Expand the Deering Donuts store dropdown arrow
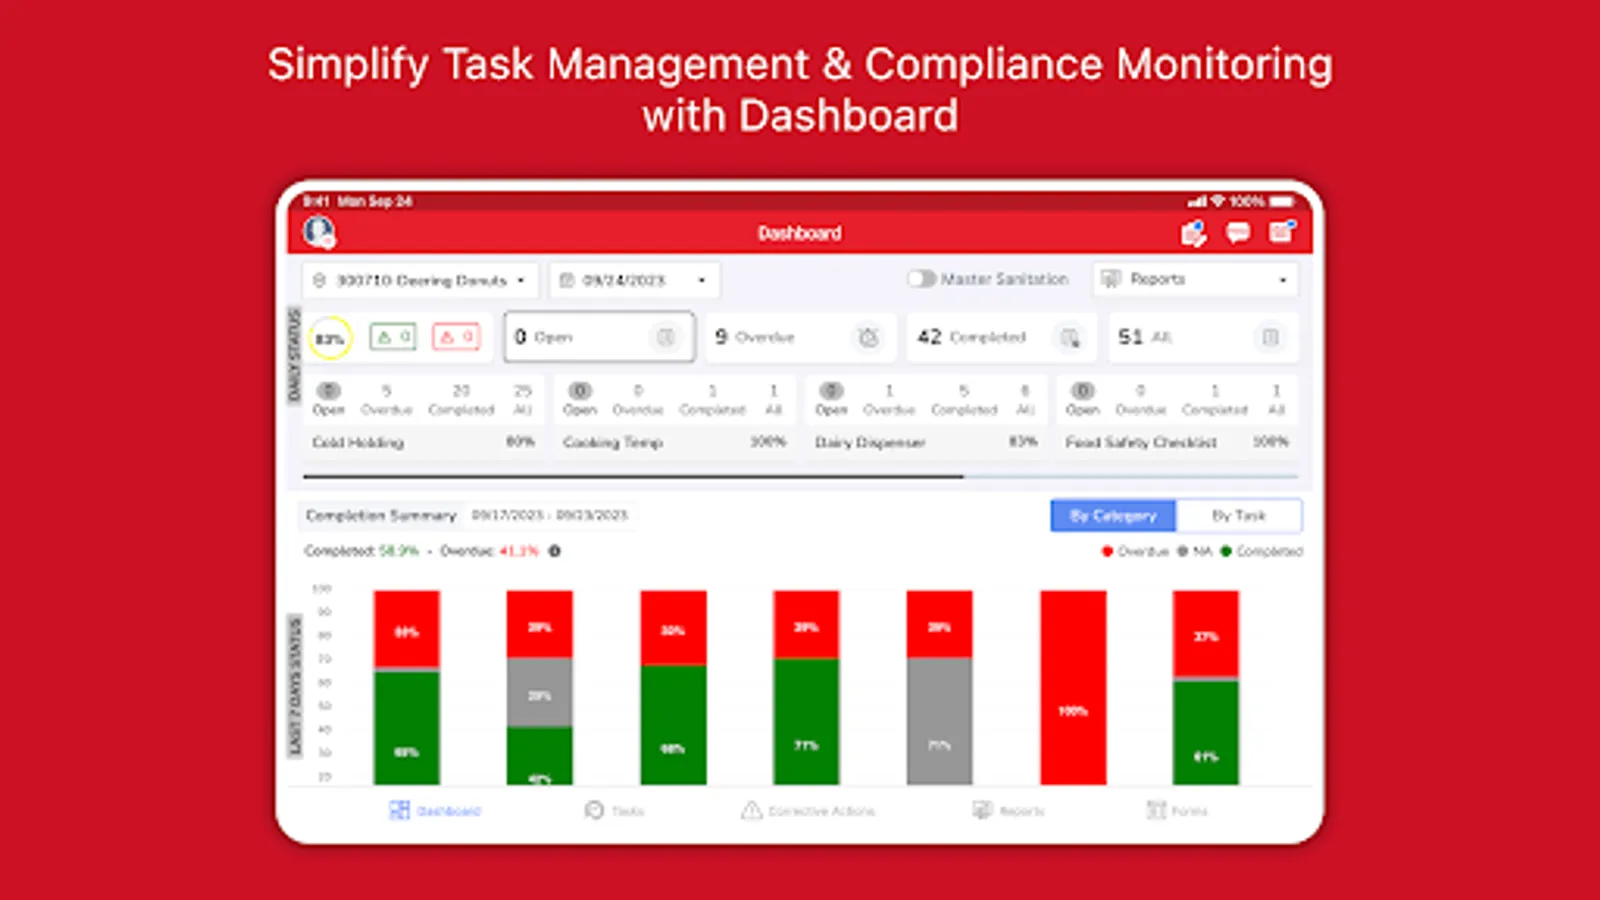The image size is (1600, 900). click(521, 281)
